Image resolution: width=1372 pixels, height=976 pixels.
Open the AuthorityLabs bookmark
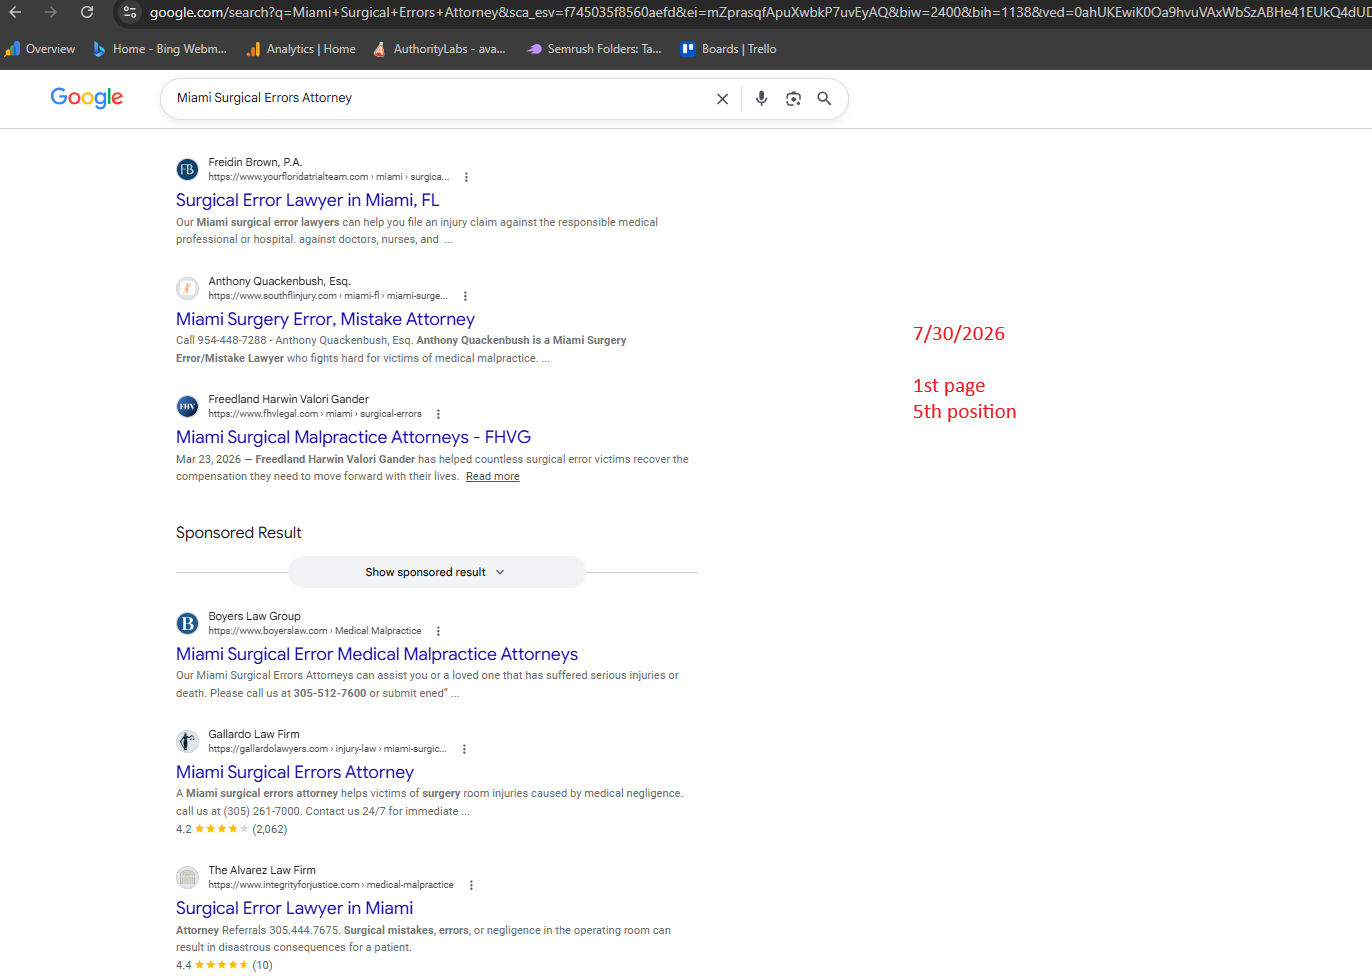439,49
